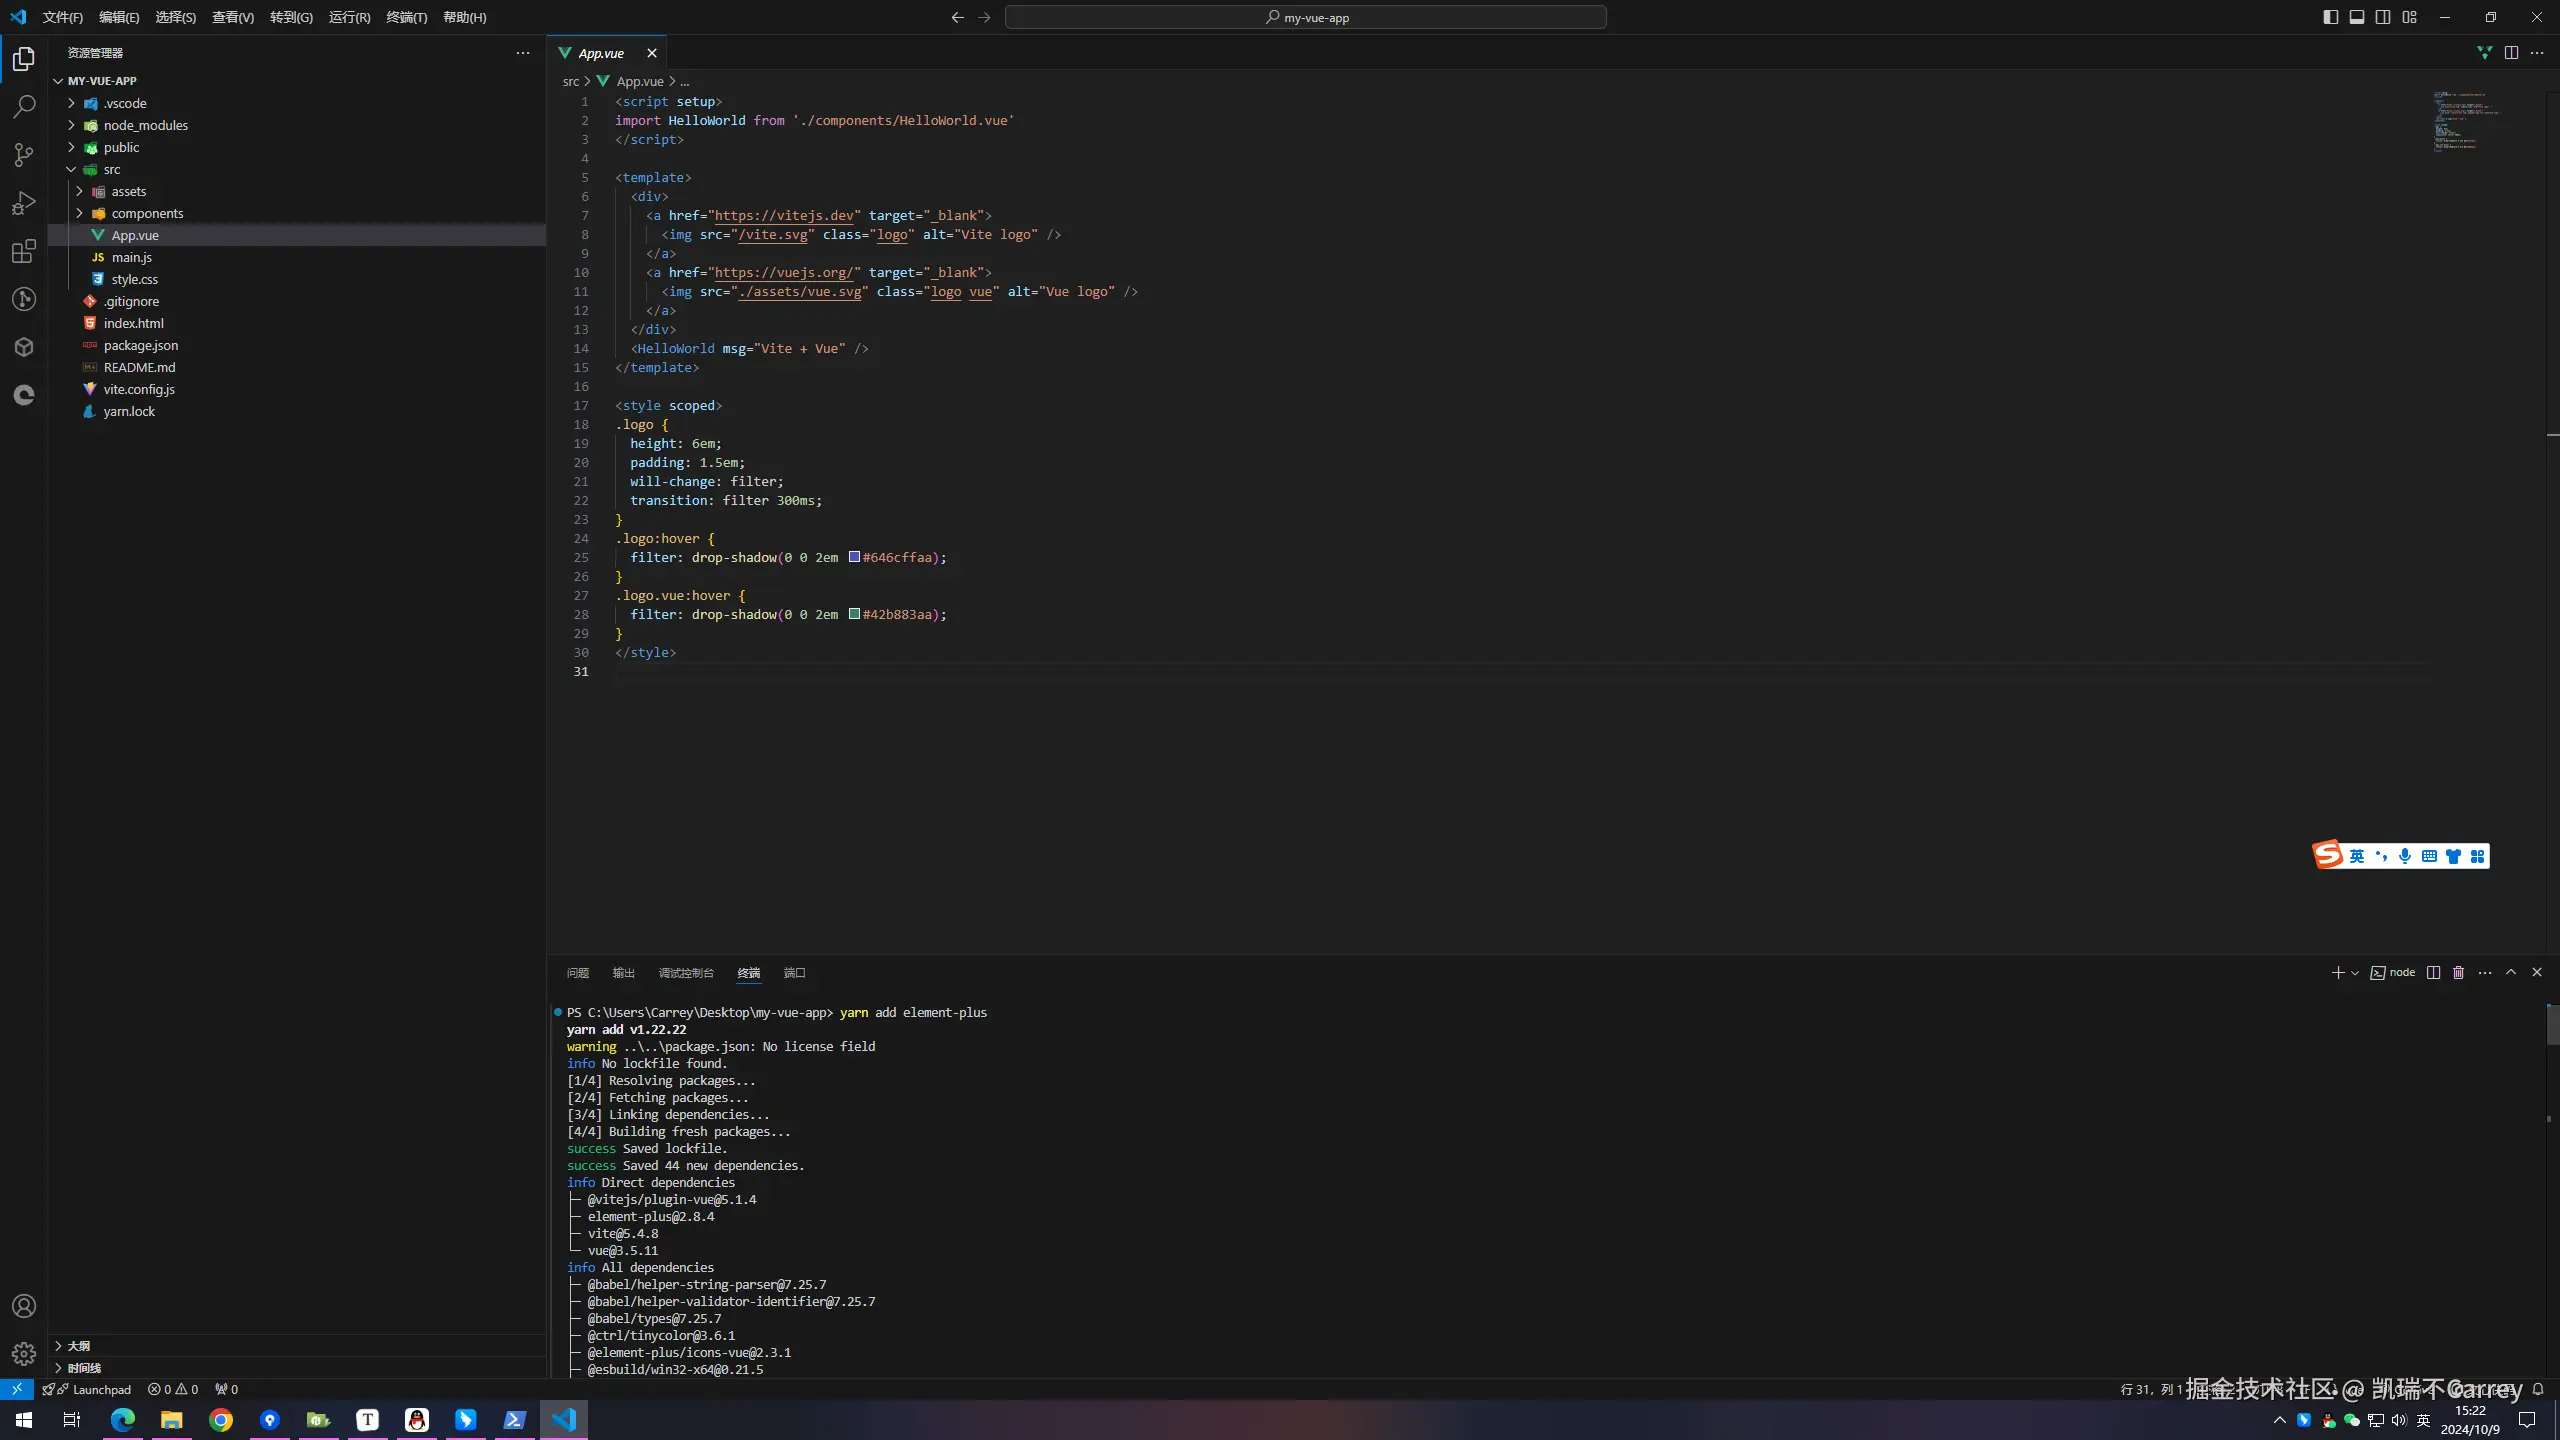Toggle primary side bar visibility
Viewport: 2560px width, 1440px height.
pos(2331,17)
